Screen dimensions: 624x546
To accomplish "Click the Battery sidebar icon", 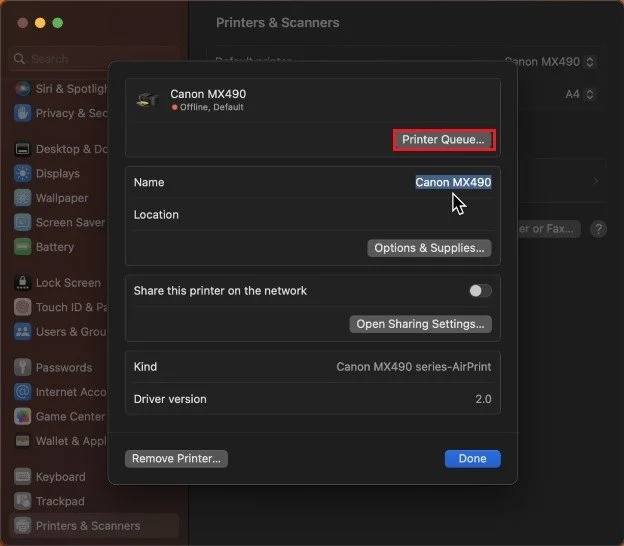I will [22, 247].
